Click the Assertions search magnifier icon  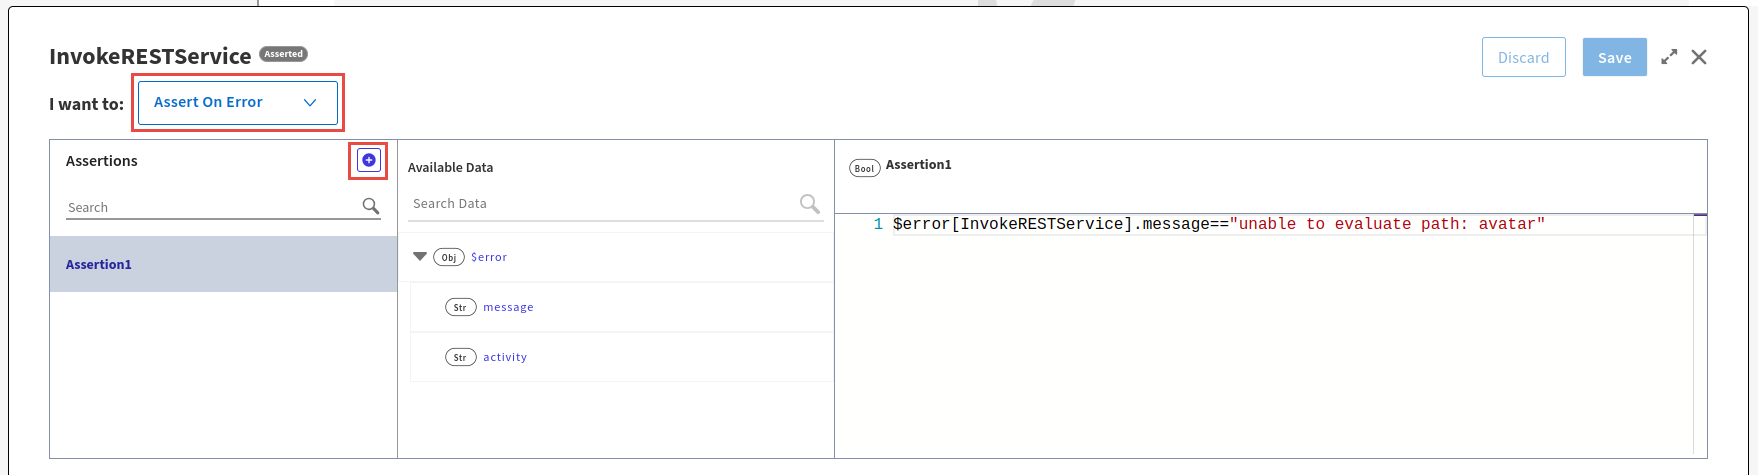coord(371,206)
